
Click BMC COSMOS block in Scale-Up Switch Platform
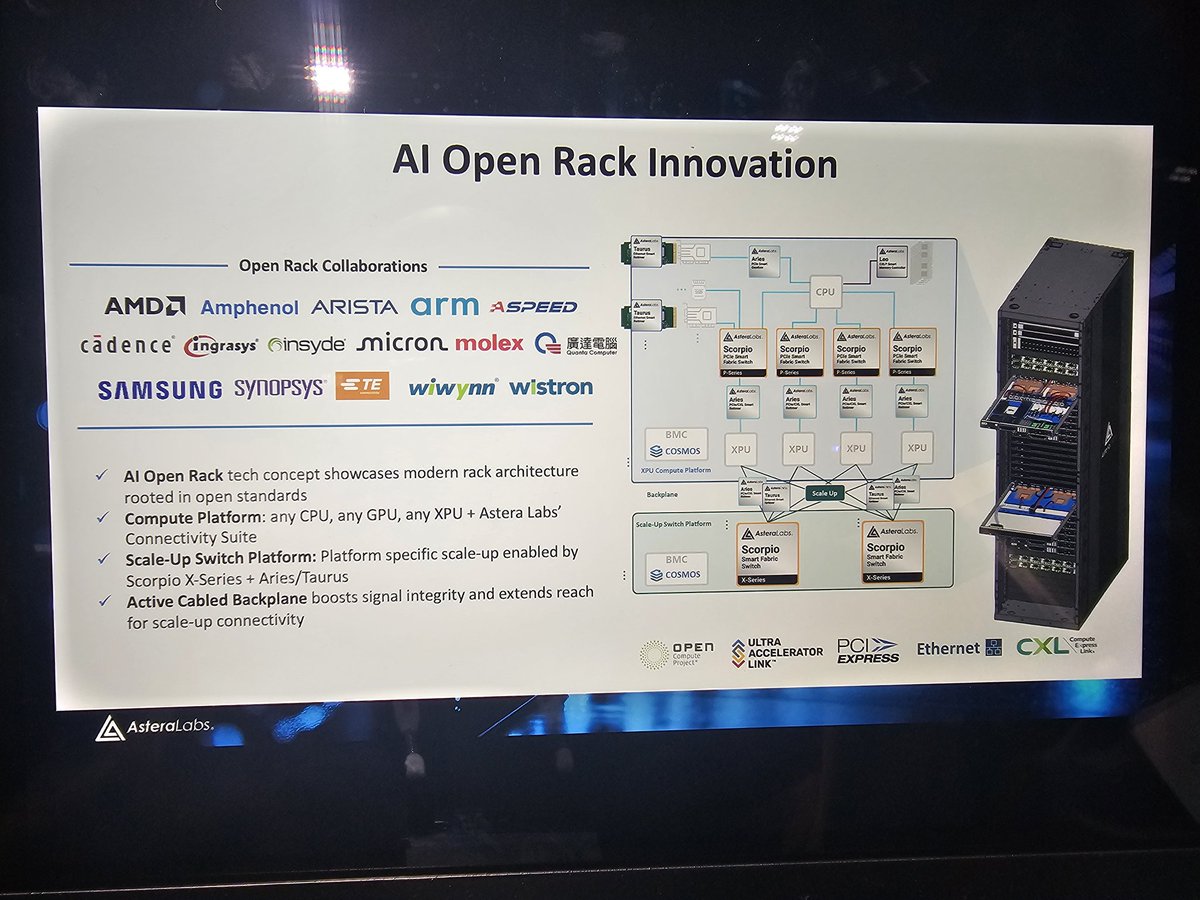[x=675, y=568]
